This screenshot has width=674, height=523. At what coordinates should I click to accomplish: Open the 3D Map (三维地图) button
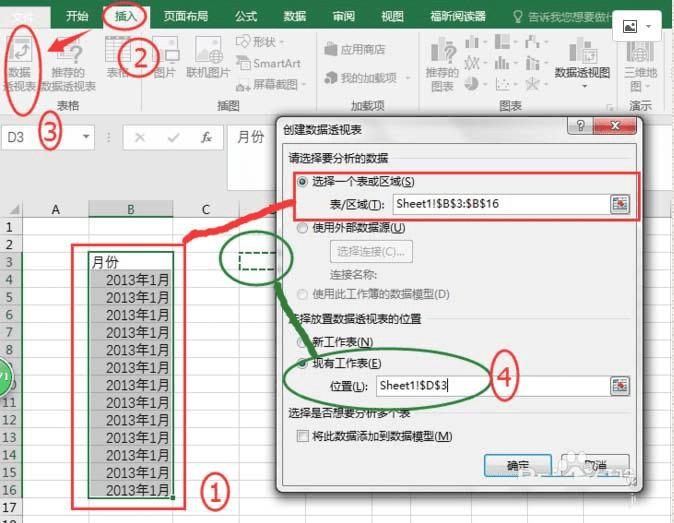(640, 67)
